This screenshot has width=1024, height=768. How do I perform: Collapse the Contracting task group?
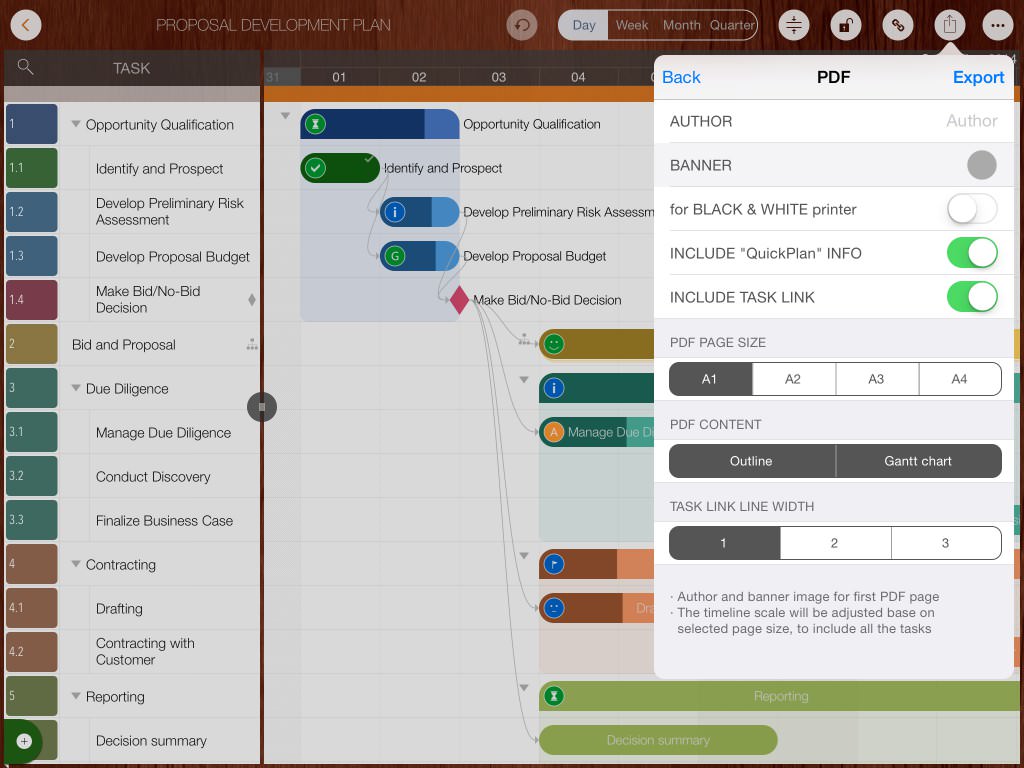(x=76, y=565)
